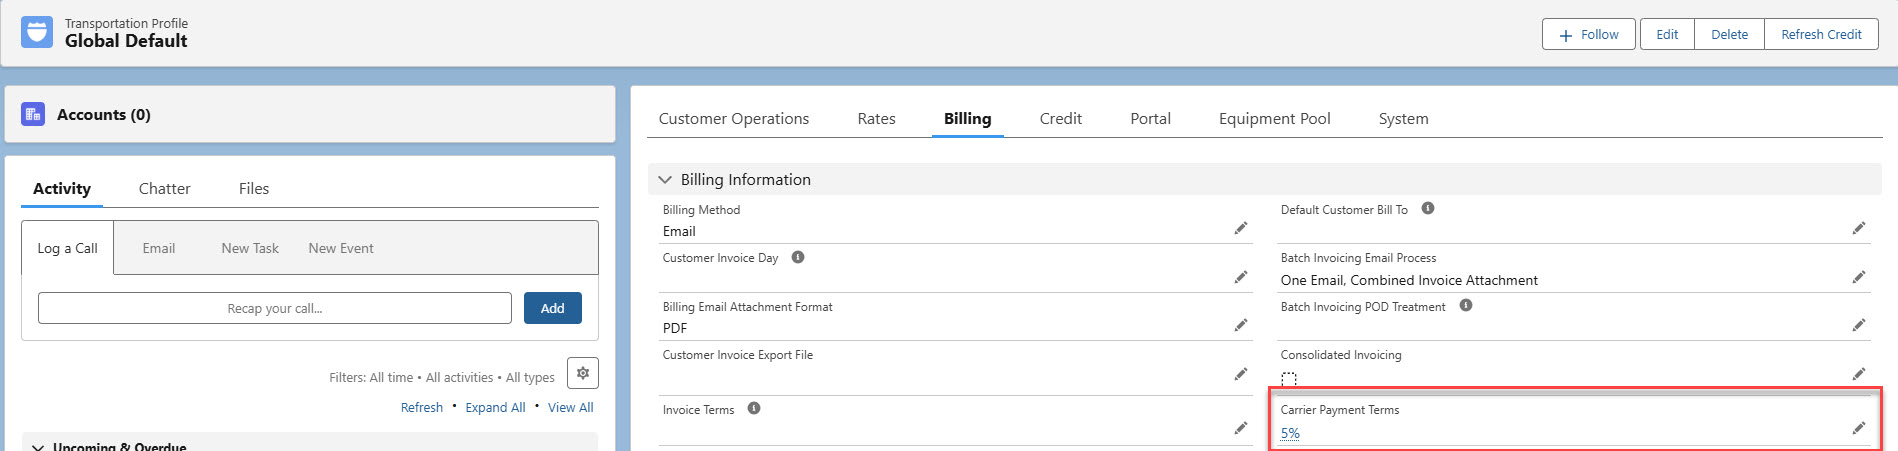1898x451 pixels.
Task: Show info tooltip for Default Customer Bill To
Action: click(1428, 208)
